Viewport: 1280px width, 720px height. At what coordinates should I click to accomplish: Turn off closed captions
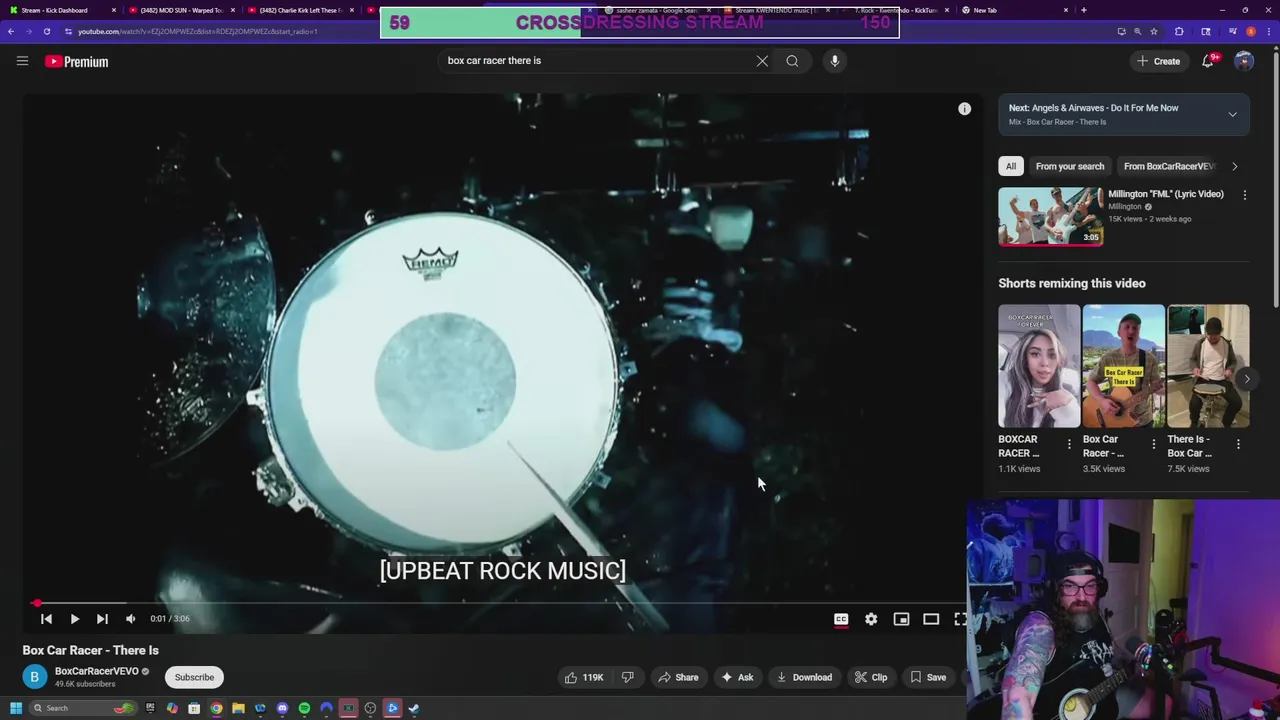[x=841, y=619]
